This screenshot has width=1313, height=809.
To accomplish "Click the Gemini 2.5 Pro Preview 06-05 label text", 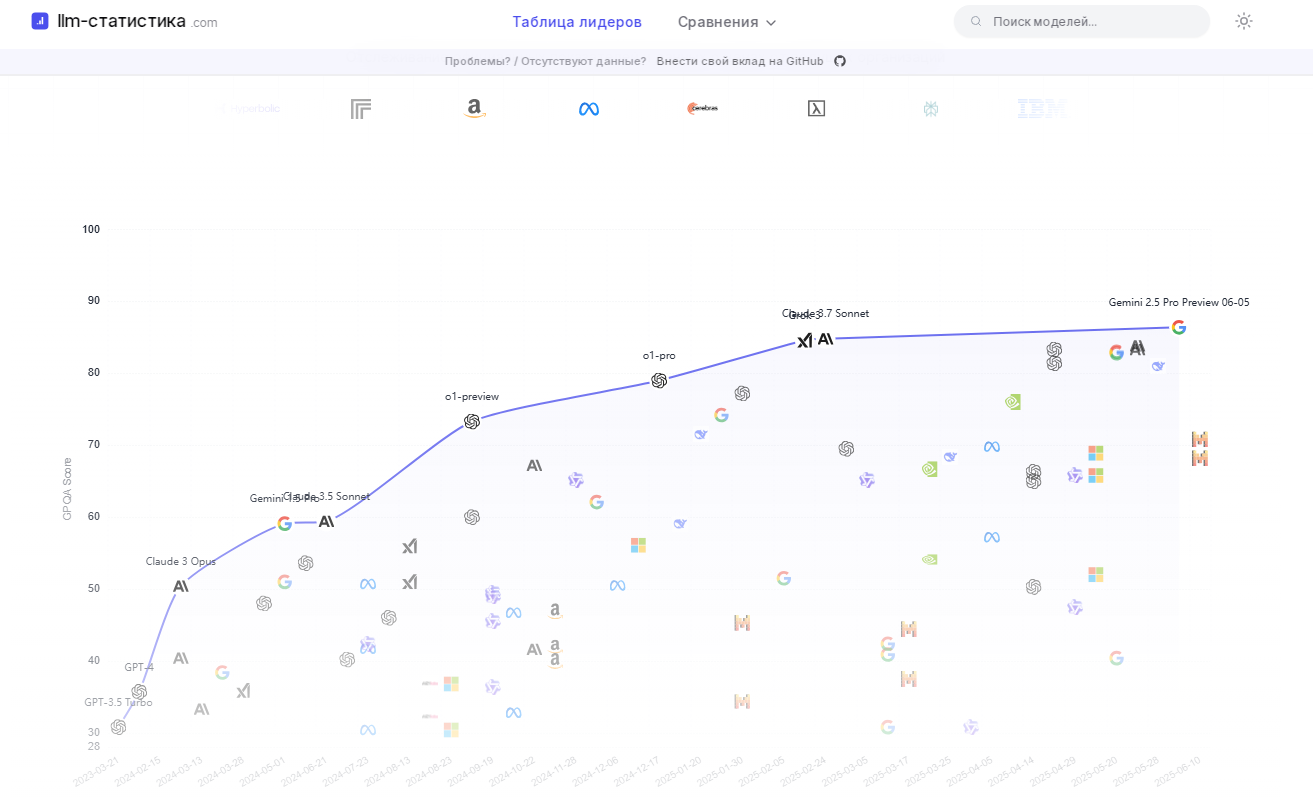I will pyautogui.click(x=1179, y=302).
